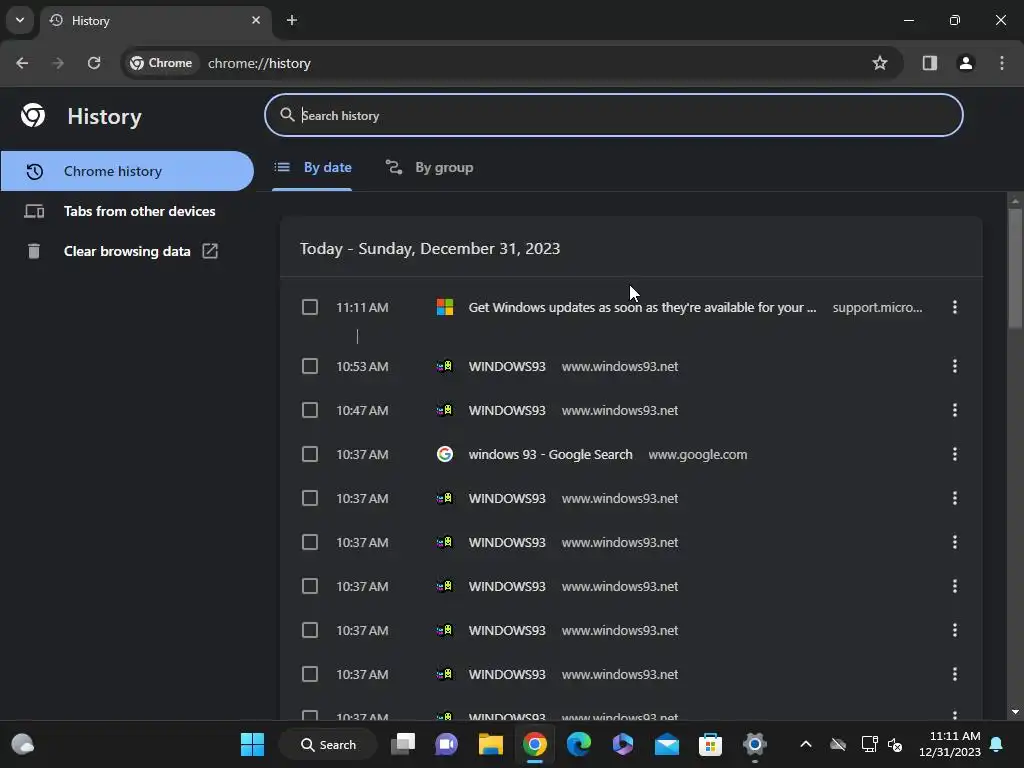Open Mail app from the taskbar

(667, 744)
